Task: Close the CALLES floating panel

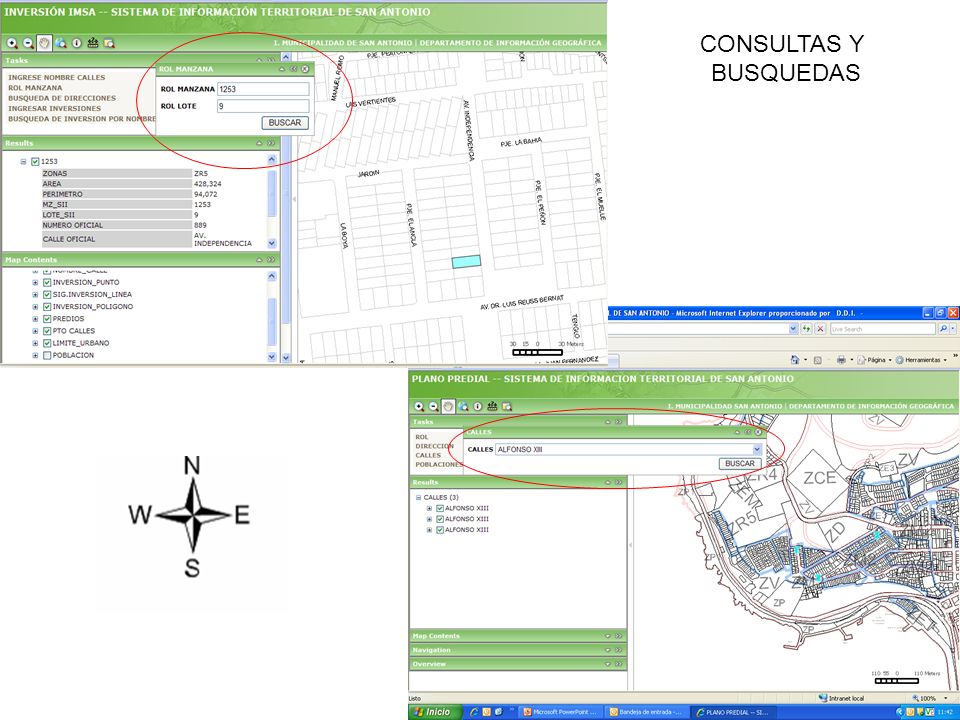Action: (x=758, y=432)
